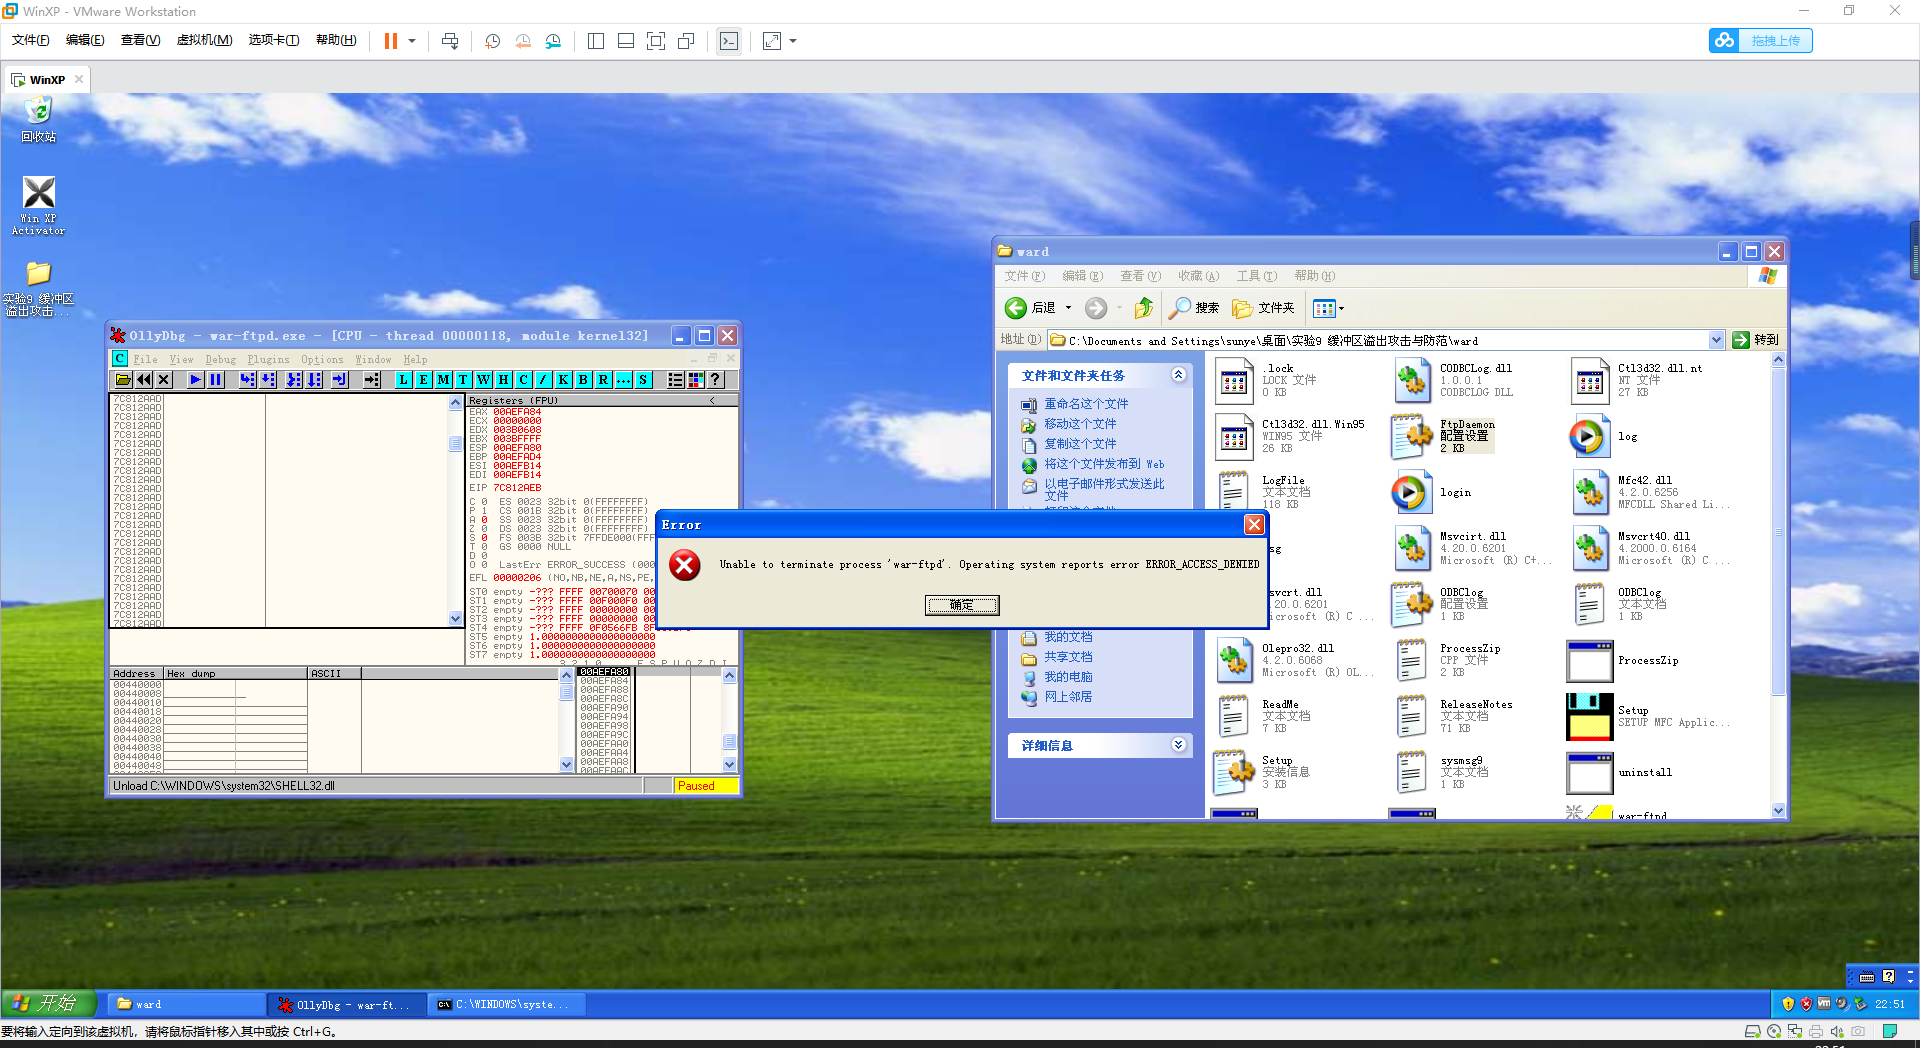This screenshot has height=1048, width=1920.
Task: Click Registers (FPU) header arrow
Action: [712, 400]
